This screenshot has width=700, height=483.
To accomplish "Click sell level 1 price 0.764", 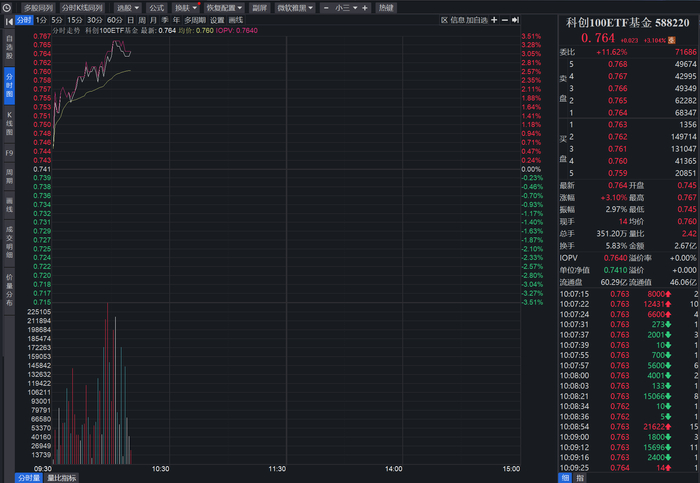I will 617,112.
